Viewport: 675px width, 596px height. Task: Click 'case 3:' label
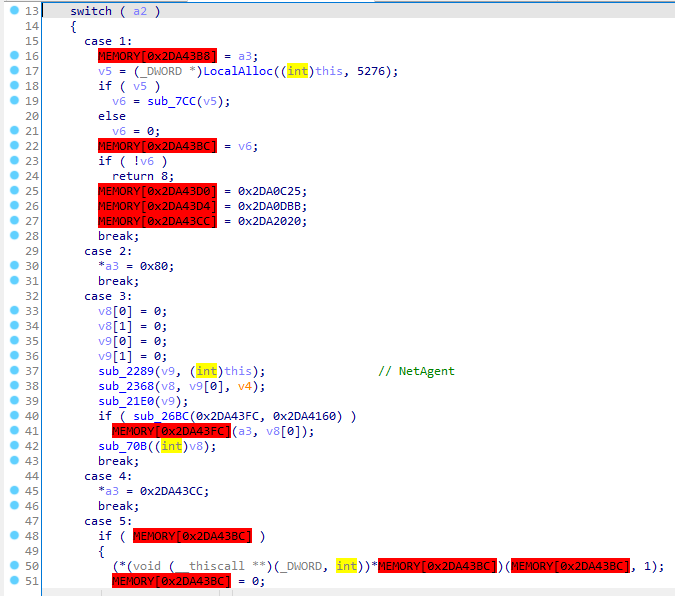[108, 296]
